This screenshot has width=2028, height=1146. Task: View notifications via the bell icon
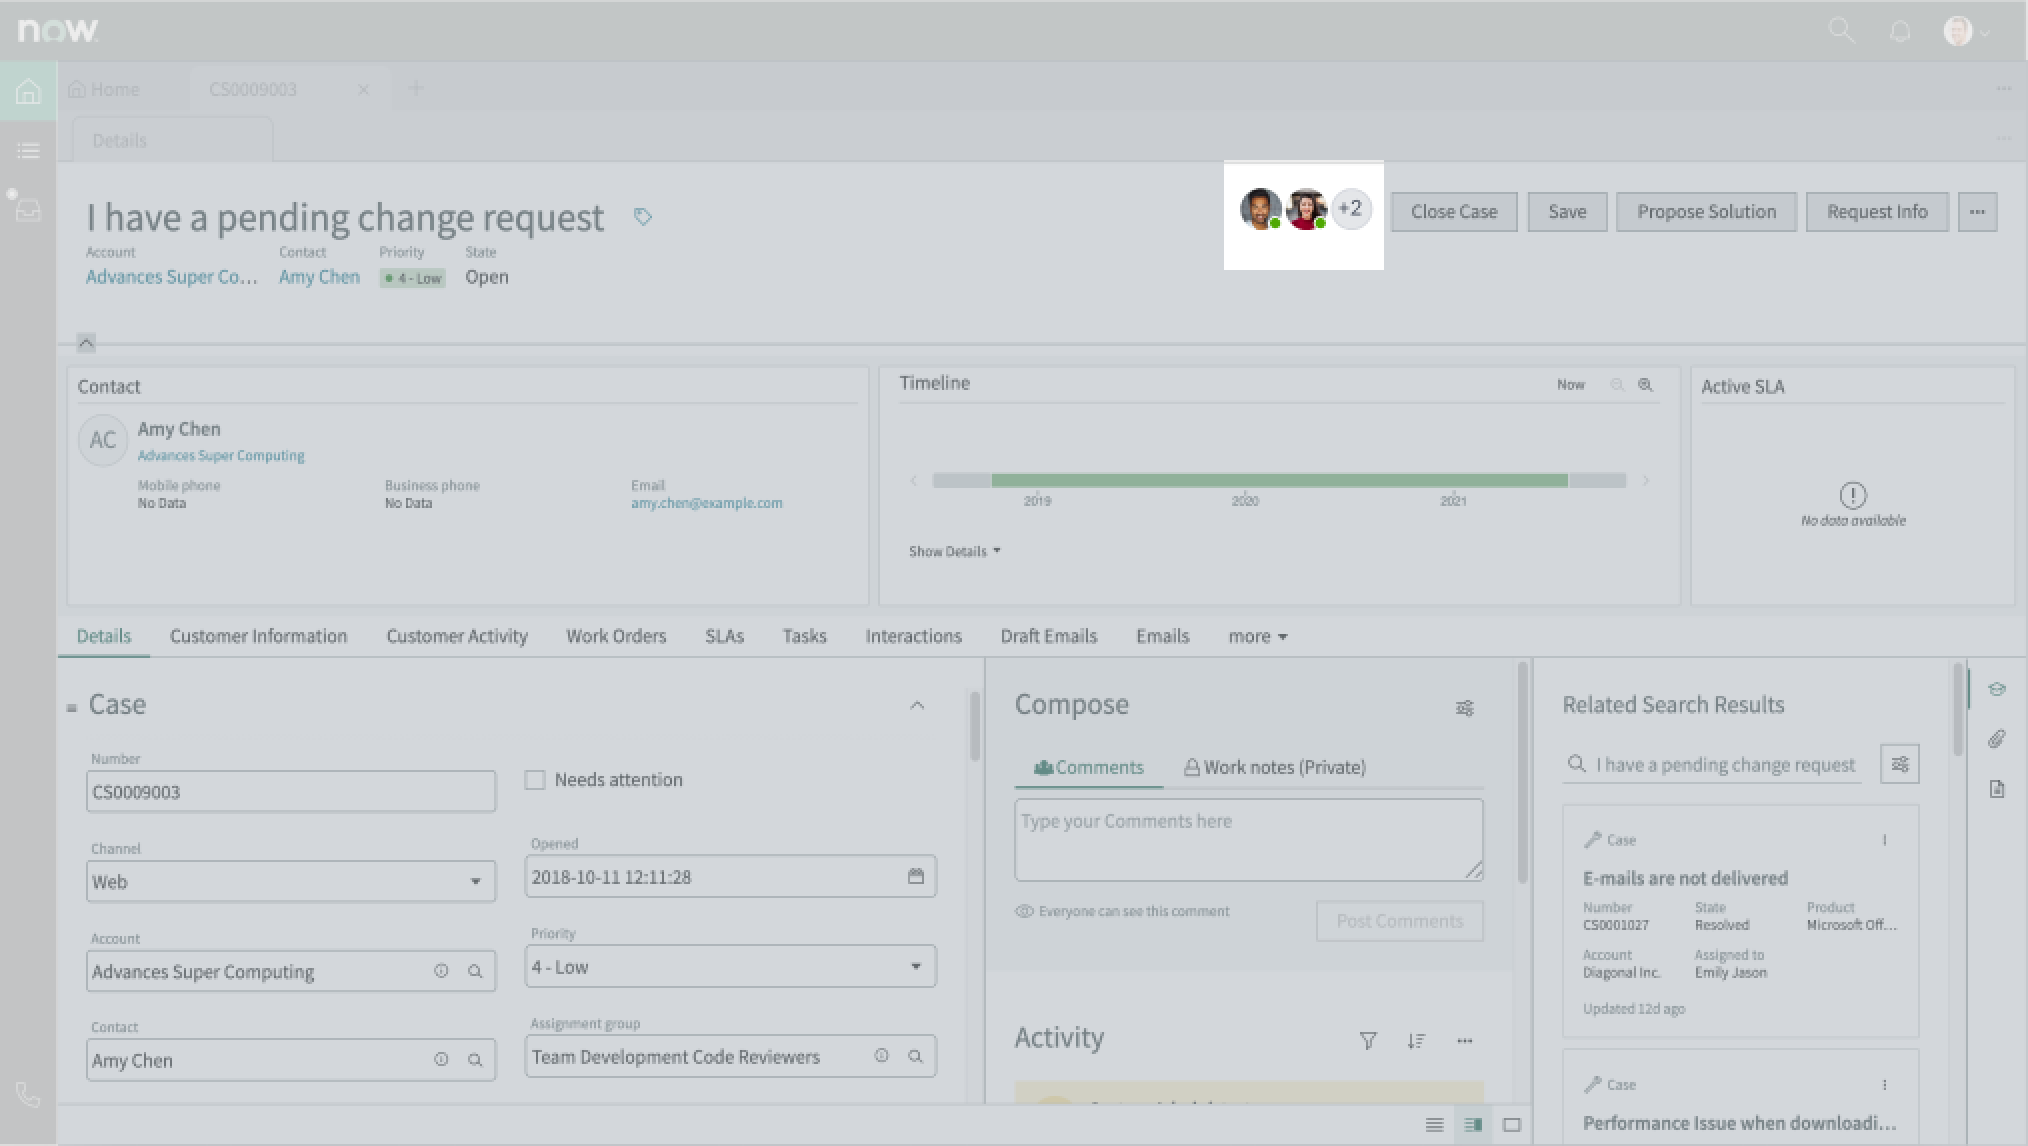point(1899,30)
